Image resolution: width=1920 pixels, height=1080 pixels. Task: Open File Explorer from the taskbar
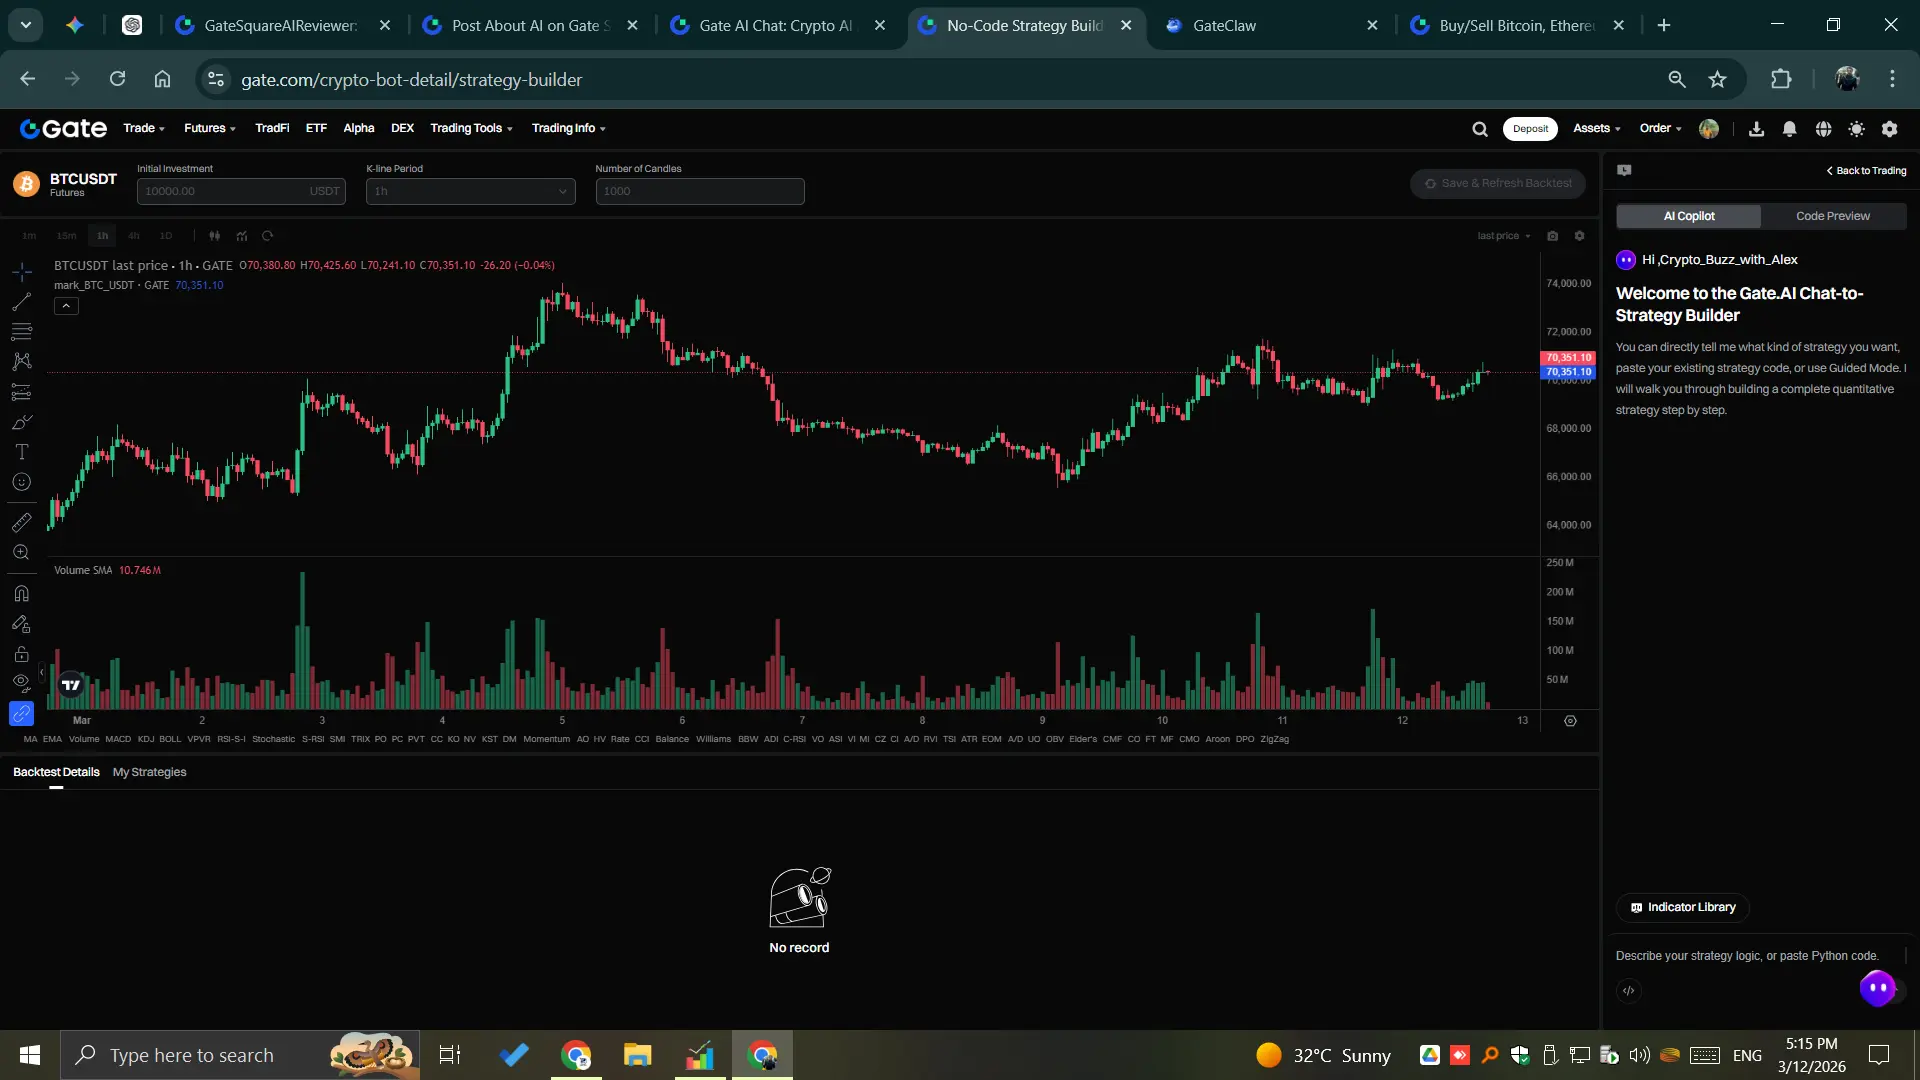click(637, 1055)
